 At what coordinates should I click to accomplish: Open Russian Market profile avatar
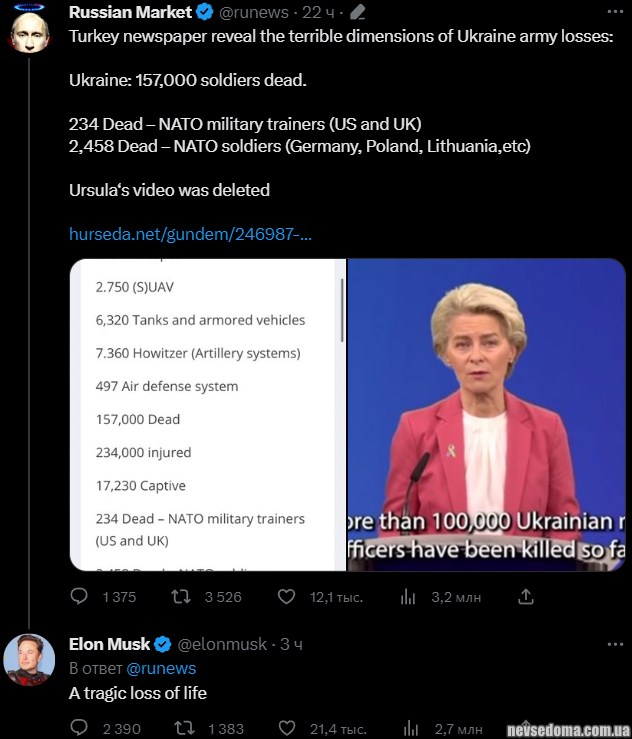30,31
